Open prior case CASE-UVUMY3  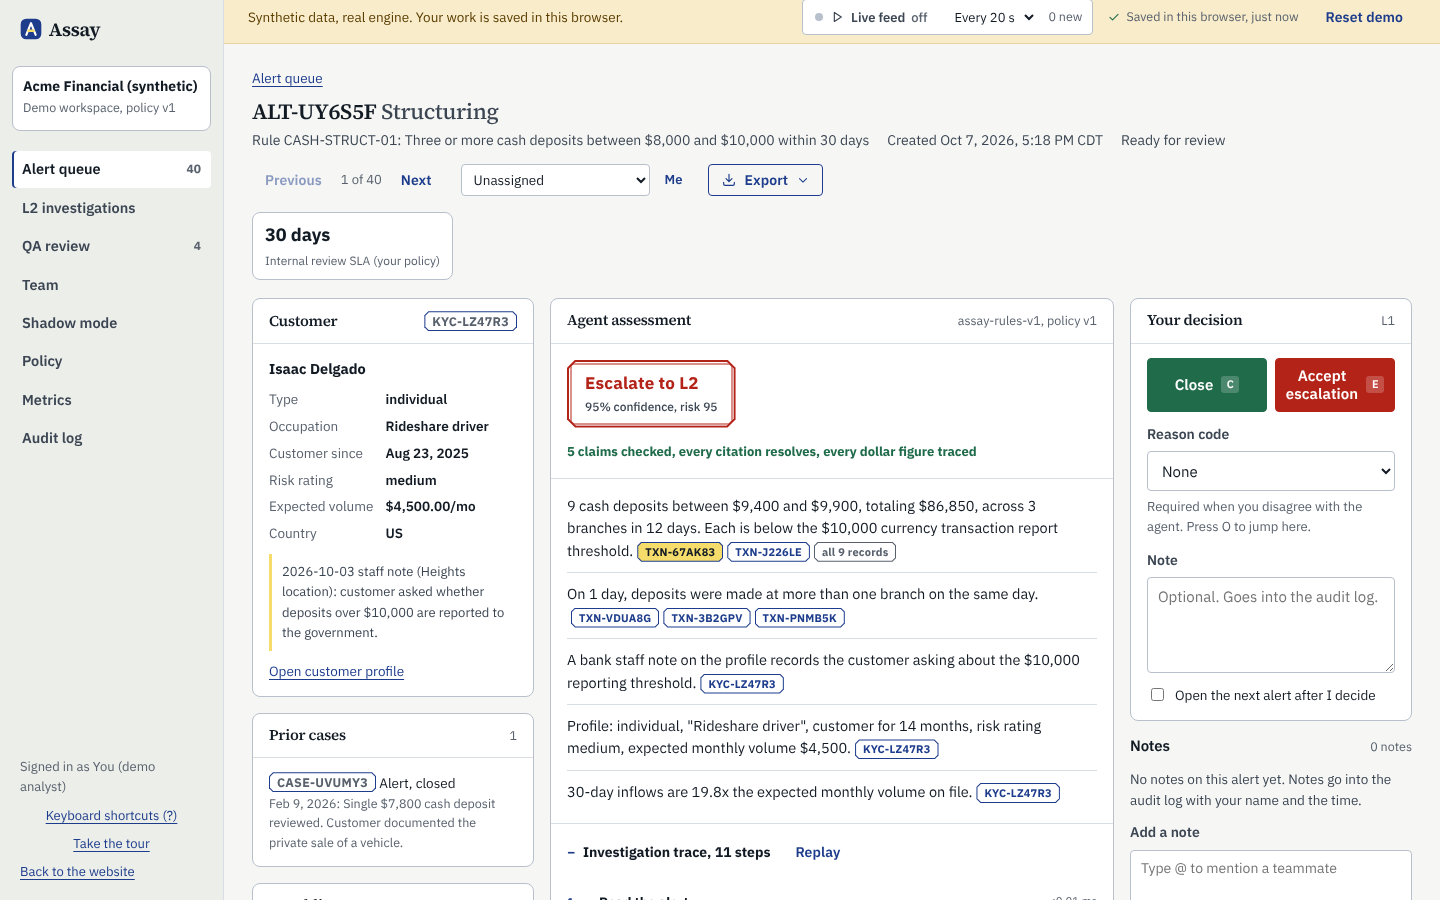[322, 783]
